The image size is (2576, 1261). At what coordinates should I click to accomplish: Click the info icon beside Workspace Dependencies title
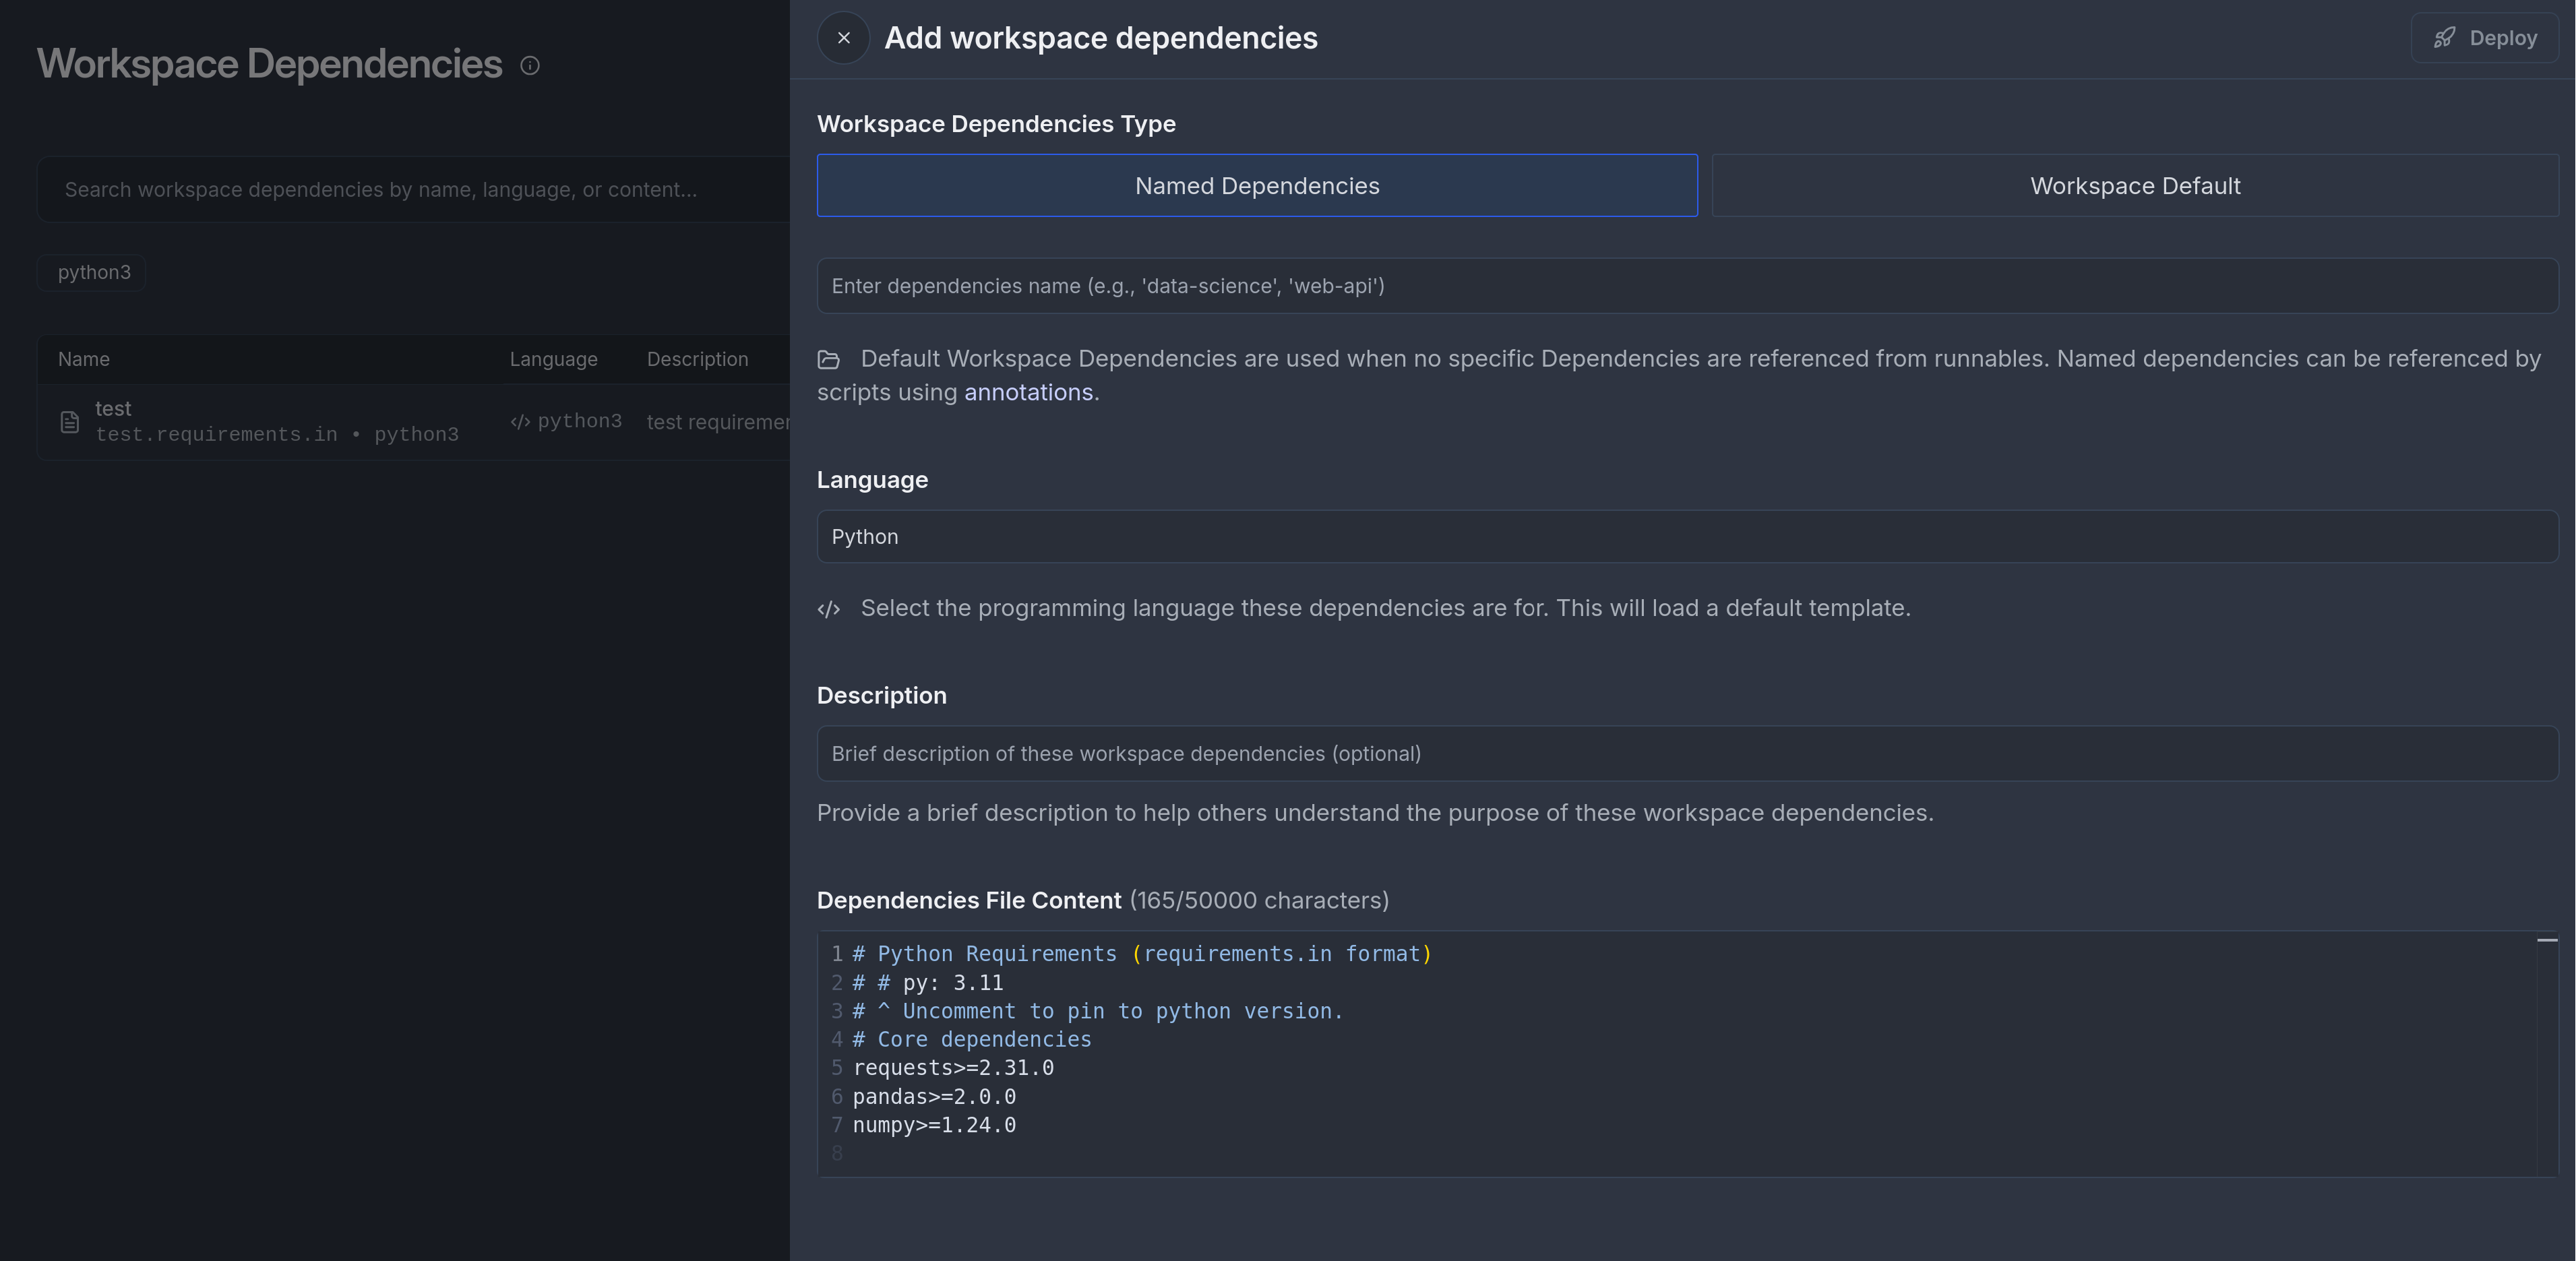point(529,65)
